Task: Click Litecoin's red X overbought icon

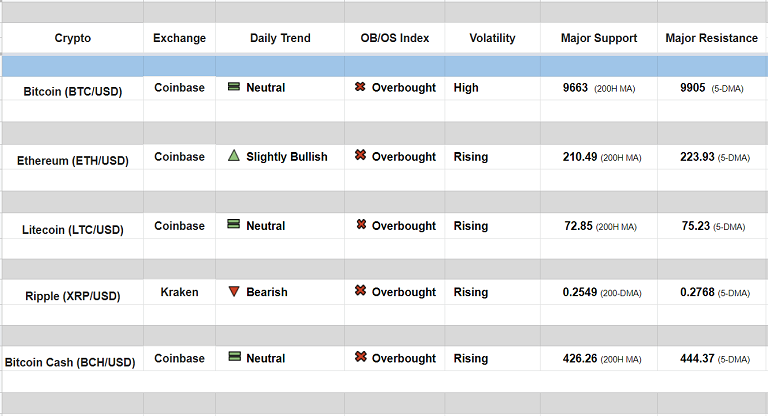Action: [360, 225]
